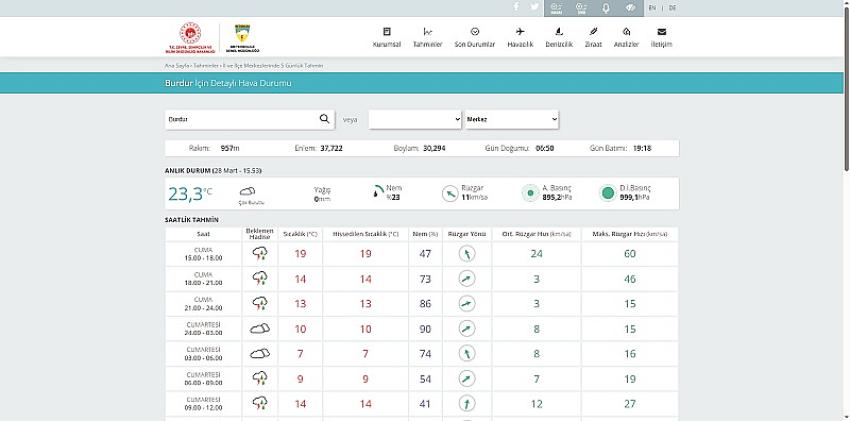
Task: Click storm icon for Cumartesi 06.00 - 09.00
Action: click(260, 378)
